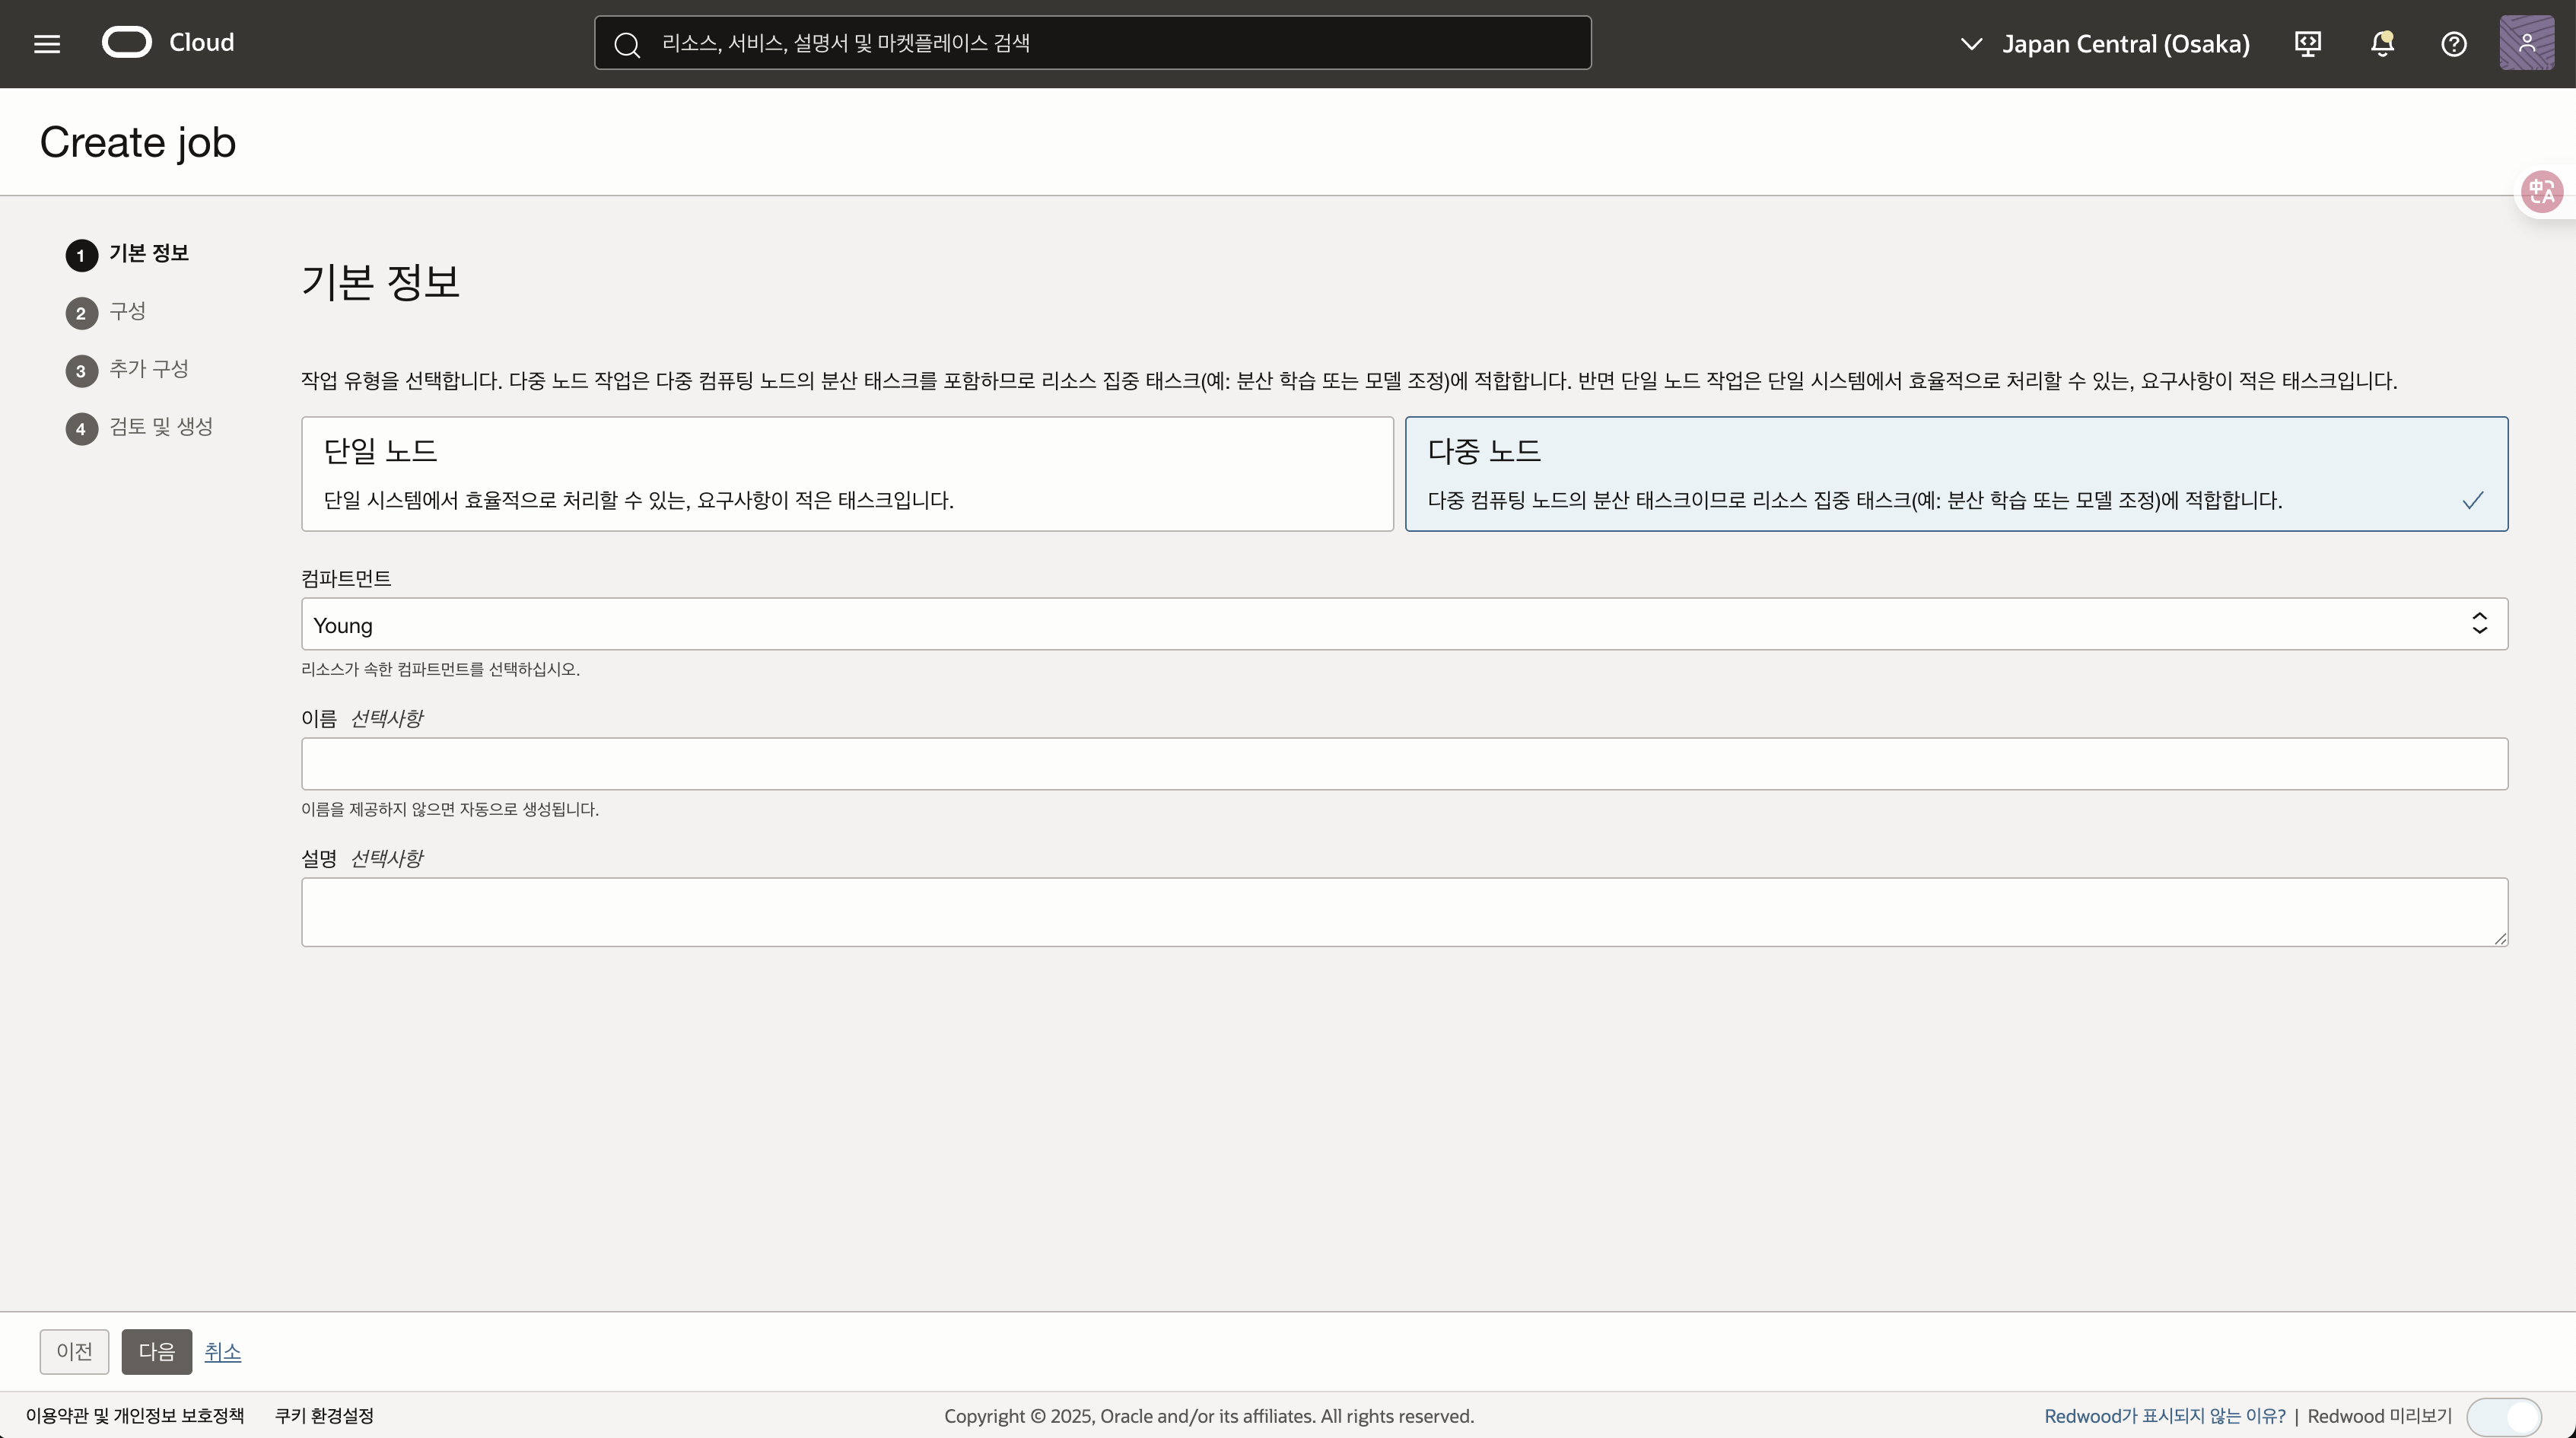The width and height of the screenshot is (2576, 1438).
Task: Select the 다중 노드 job type card
Action: point(1955,474)
